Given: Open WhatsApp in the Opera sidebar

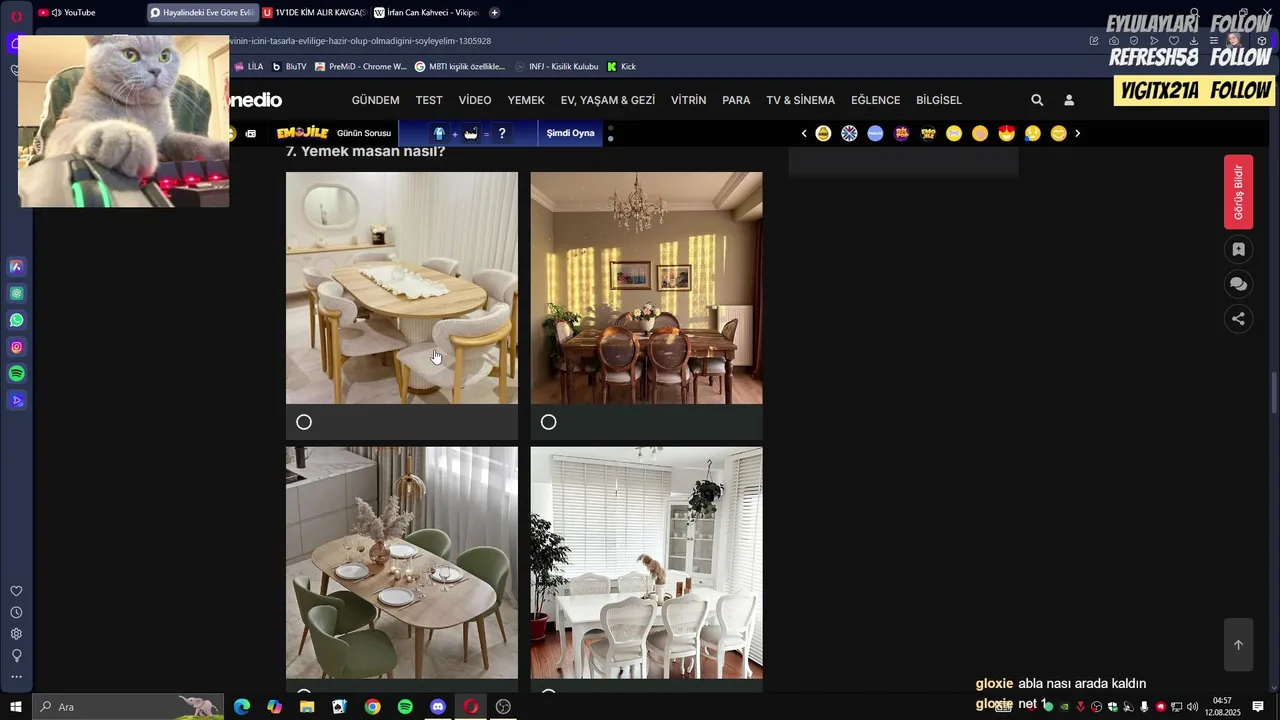Looking at the screenshot, I should (x=16, y=320).
